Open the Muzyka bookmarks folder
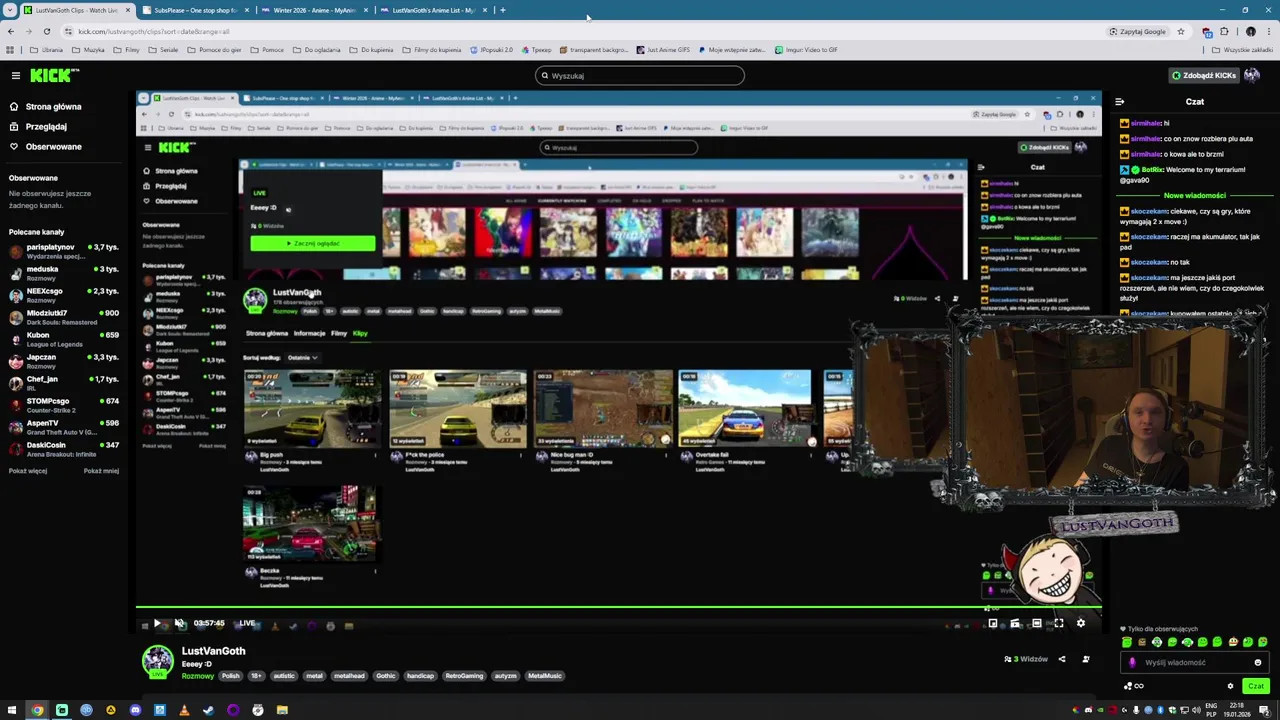 (89, 49)
